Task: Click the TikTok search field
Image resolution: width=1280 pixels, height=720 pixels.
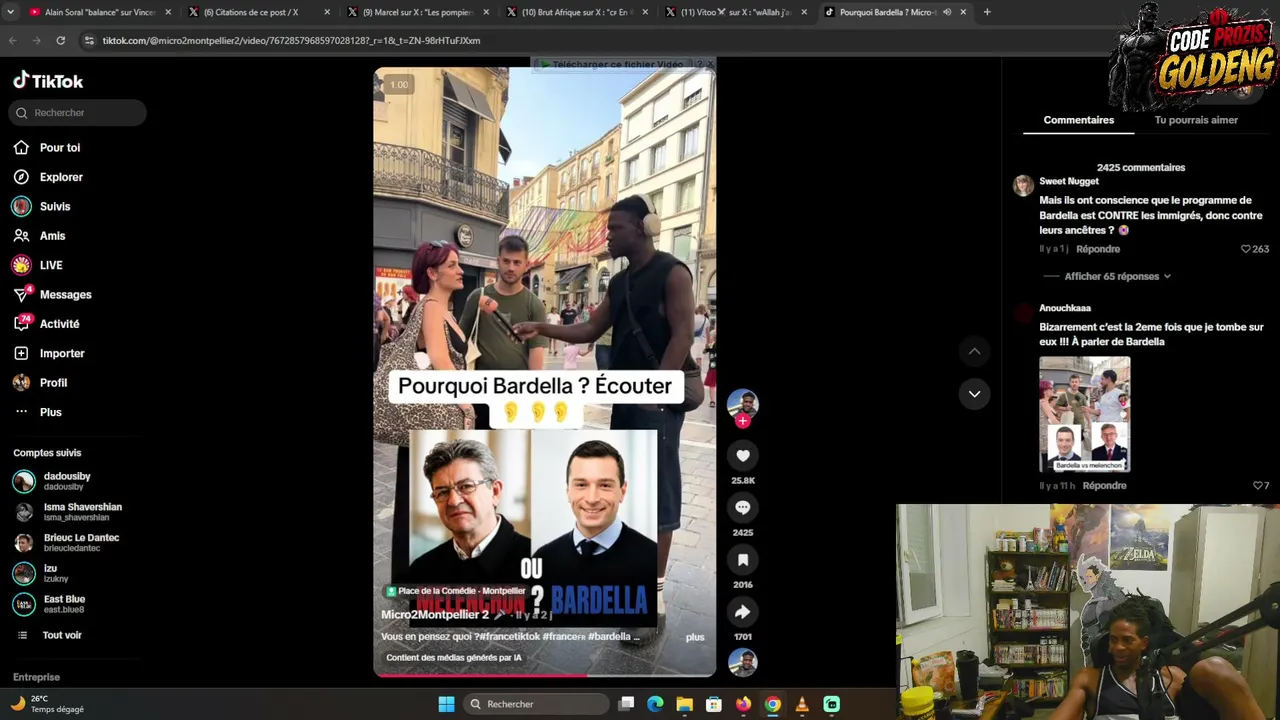Action: 78,113
